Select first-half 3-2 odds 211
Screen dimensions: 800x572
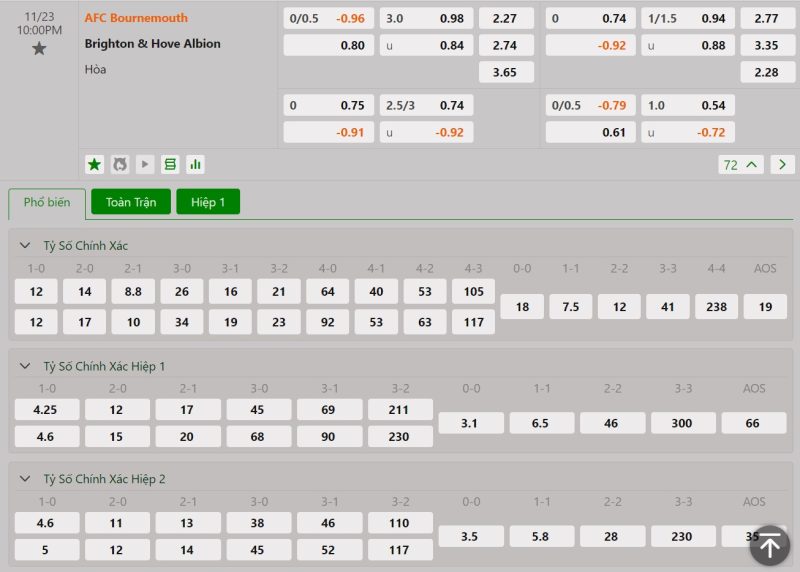tap(401, 410)
